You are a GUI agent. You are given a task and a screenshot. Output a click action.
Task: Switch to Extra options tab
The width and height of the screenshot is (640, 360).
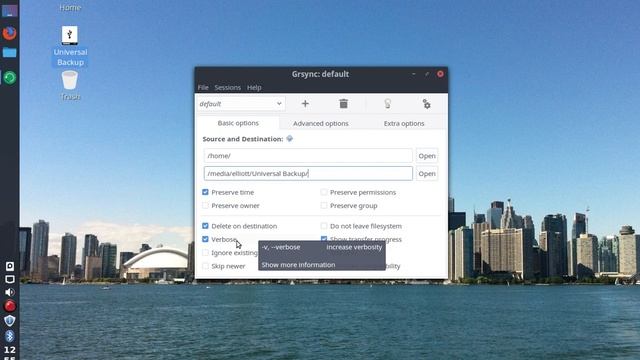[x=404, y=123]
